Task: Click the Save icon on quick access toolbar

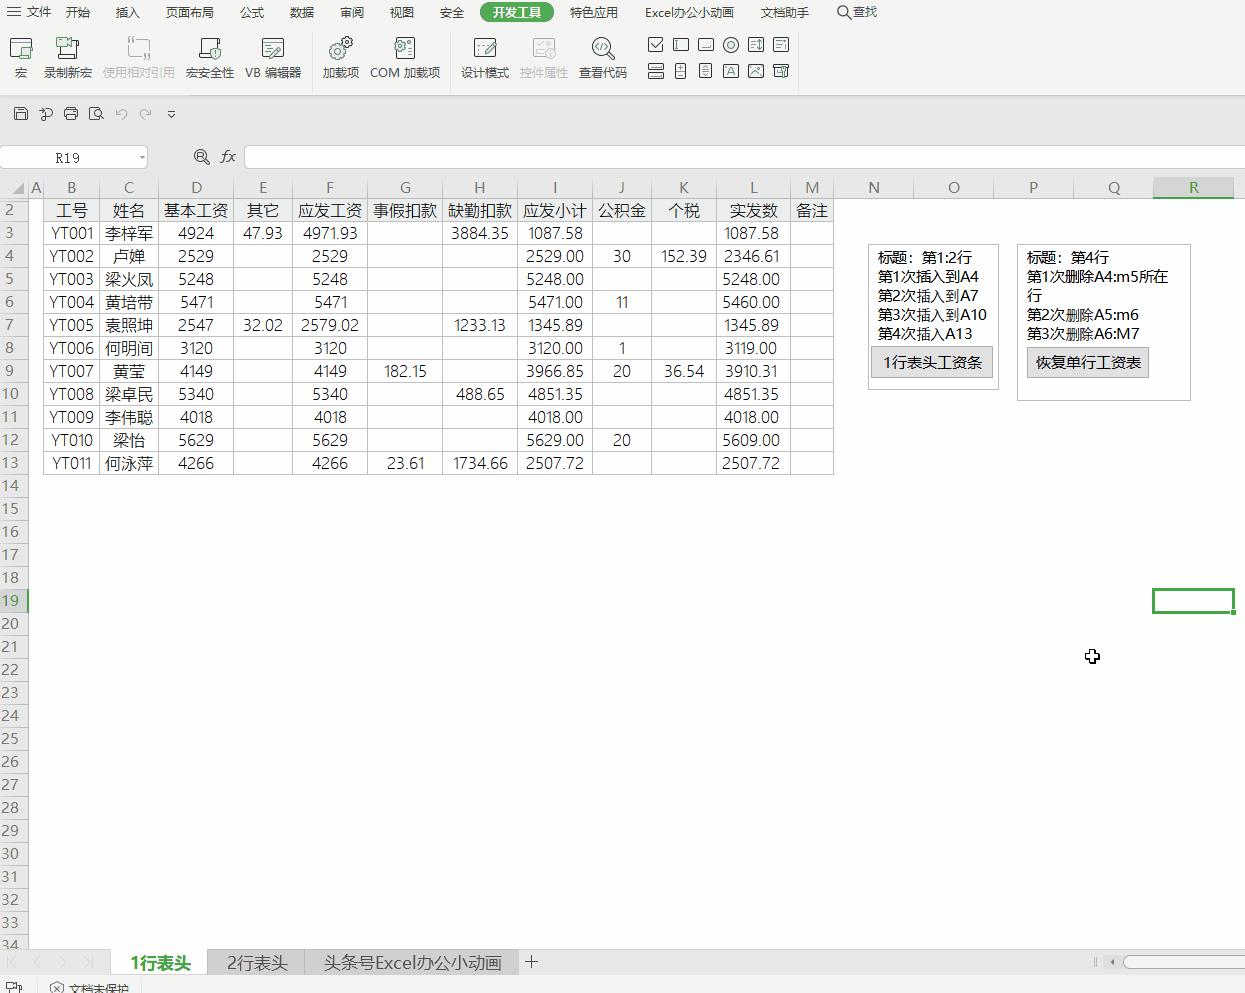Action: pos(21,113)
